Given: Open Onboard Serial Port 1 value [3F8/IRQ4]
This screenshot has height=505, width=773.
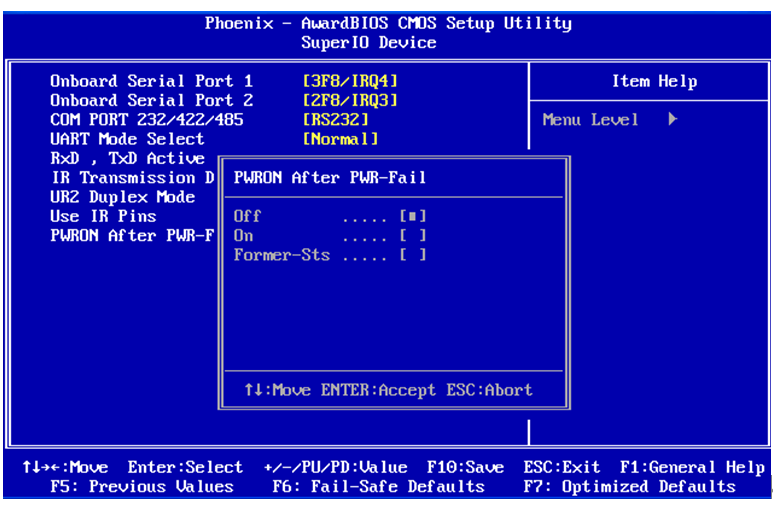Looking at the screenshot, I should [x=350, y=81].
